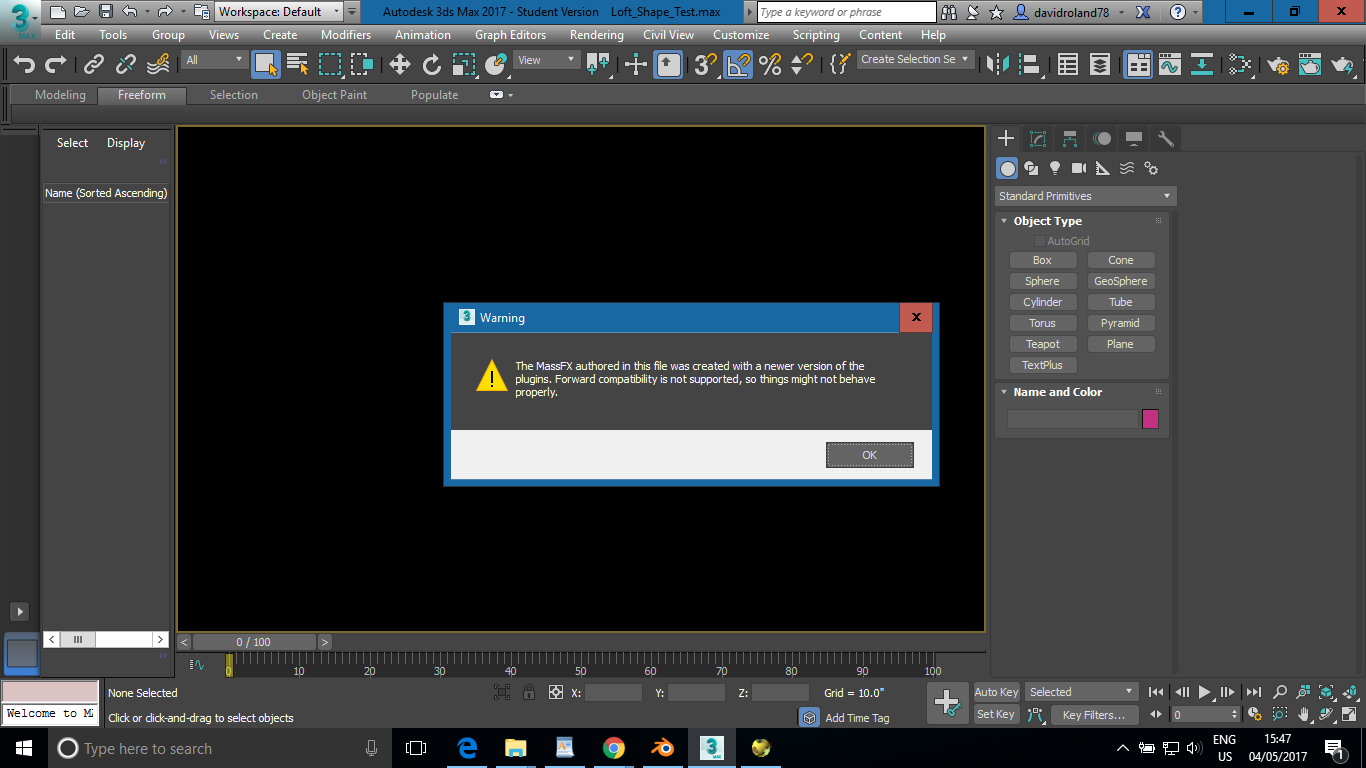Open the View reference coordinate dropdown

[546, 60]
